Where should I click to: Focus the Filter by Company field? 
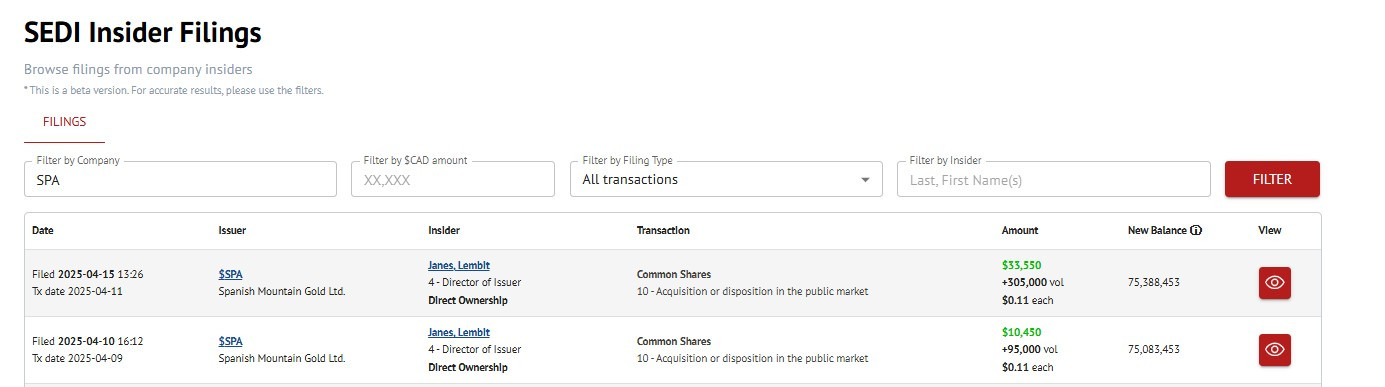click(180, 179)
